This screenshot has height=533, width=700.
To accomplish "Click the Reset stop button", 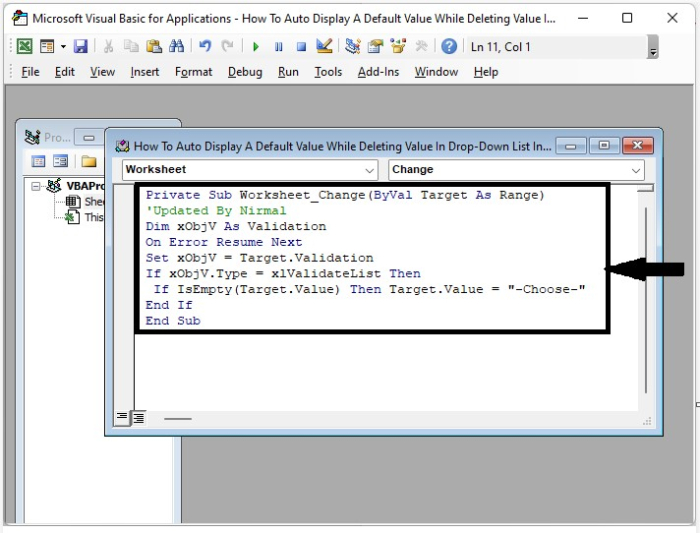I will (x=301, y=46).
